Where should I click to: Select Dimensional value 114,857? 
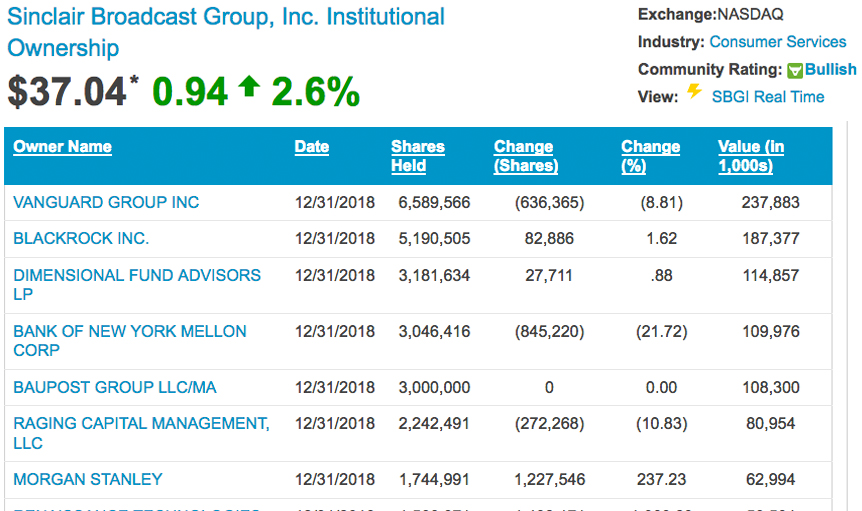point(771,275)
